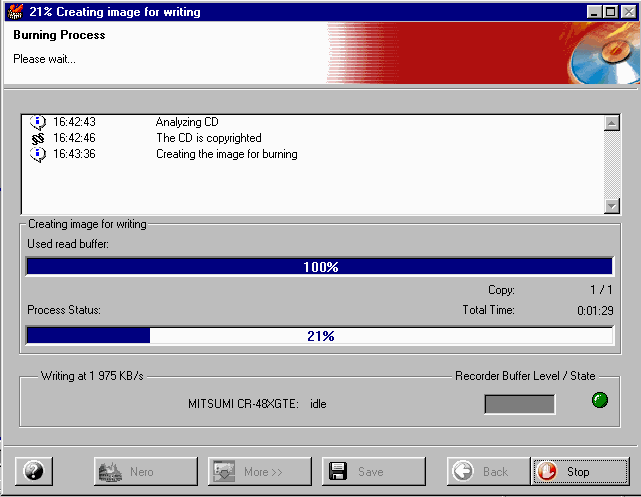Click the green recorder state LED
The image size is (641, 497).
point(599,403)
